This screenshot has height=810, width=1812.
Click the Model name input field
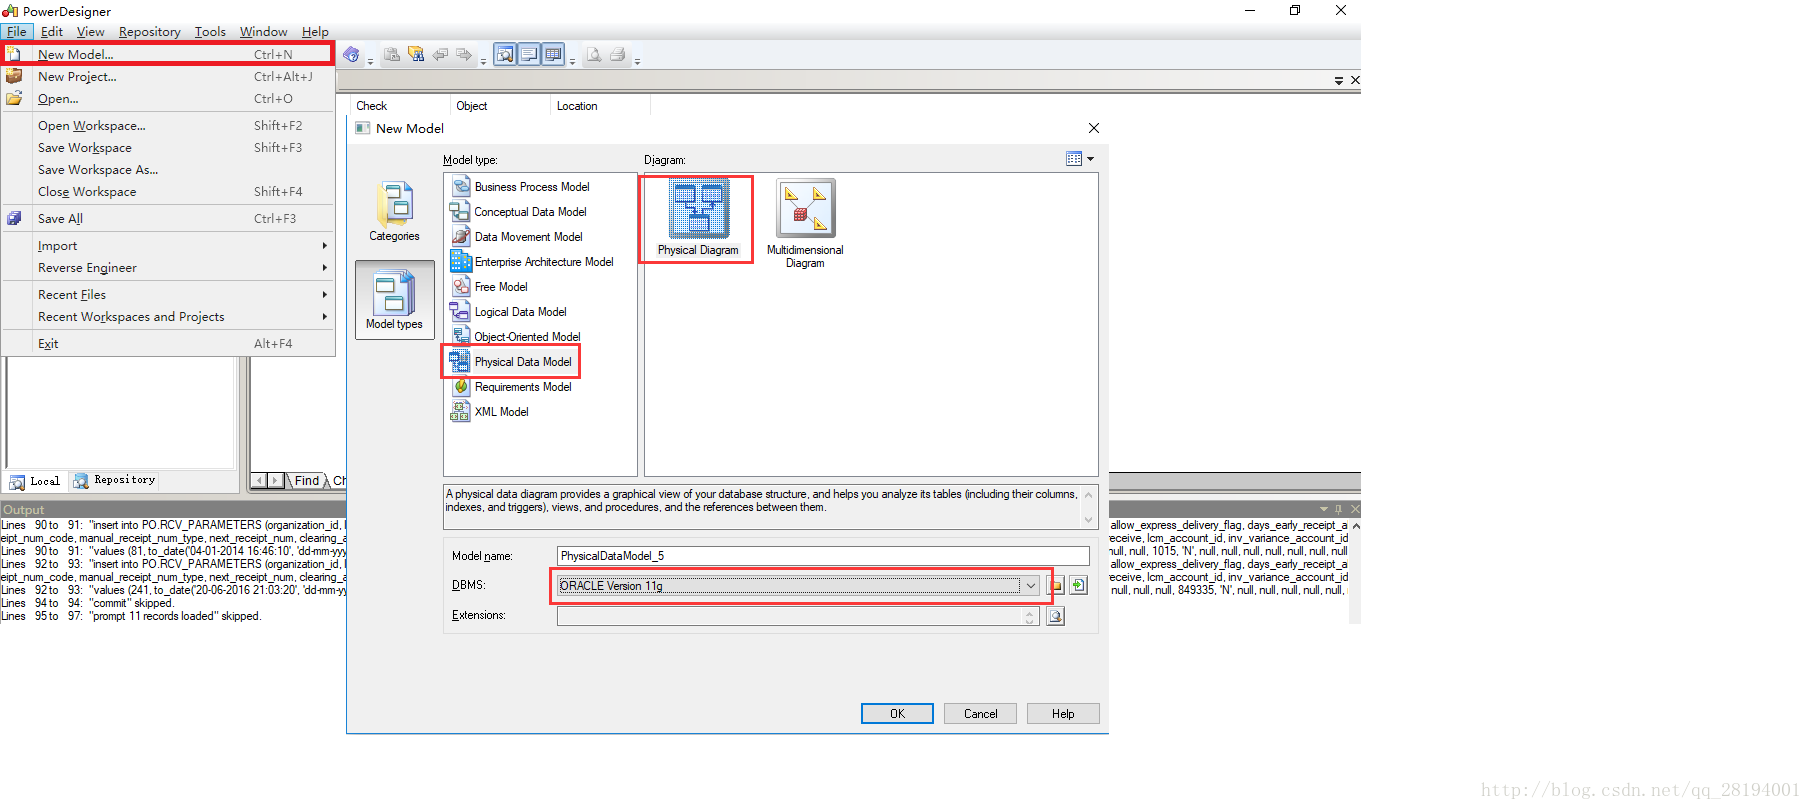pos(823,556)
